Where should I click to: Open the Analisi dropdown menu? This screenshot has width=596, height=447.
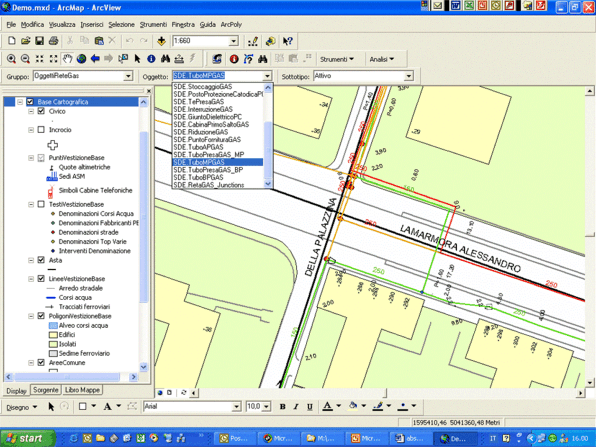(382, 59)
